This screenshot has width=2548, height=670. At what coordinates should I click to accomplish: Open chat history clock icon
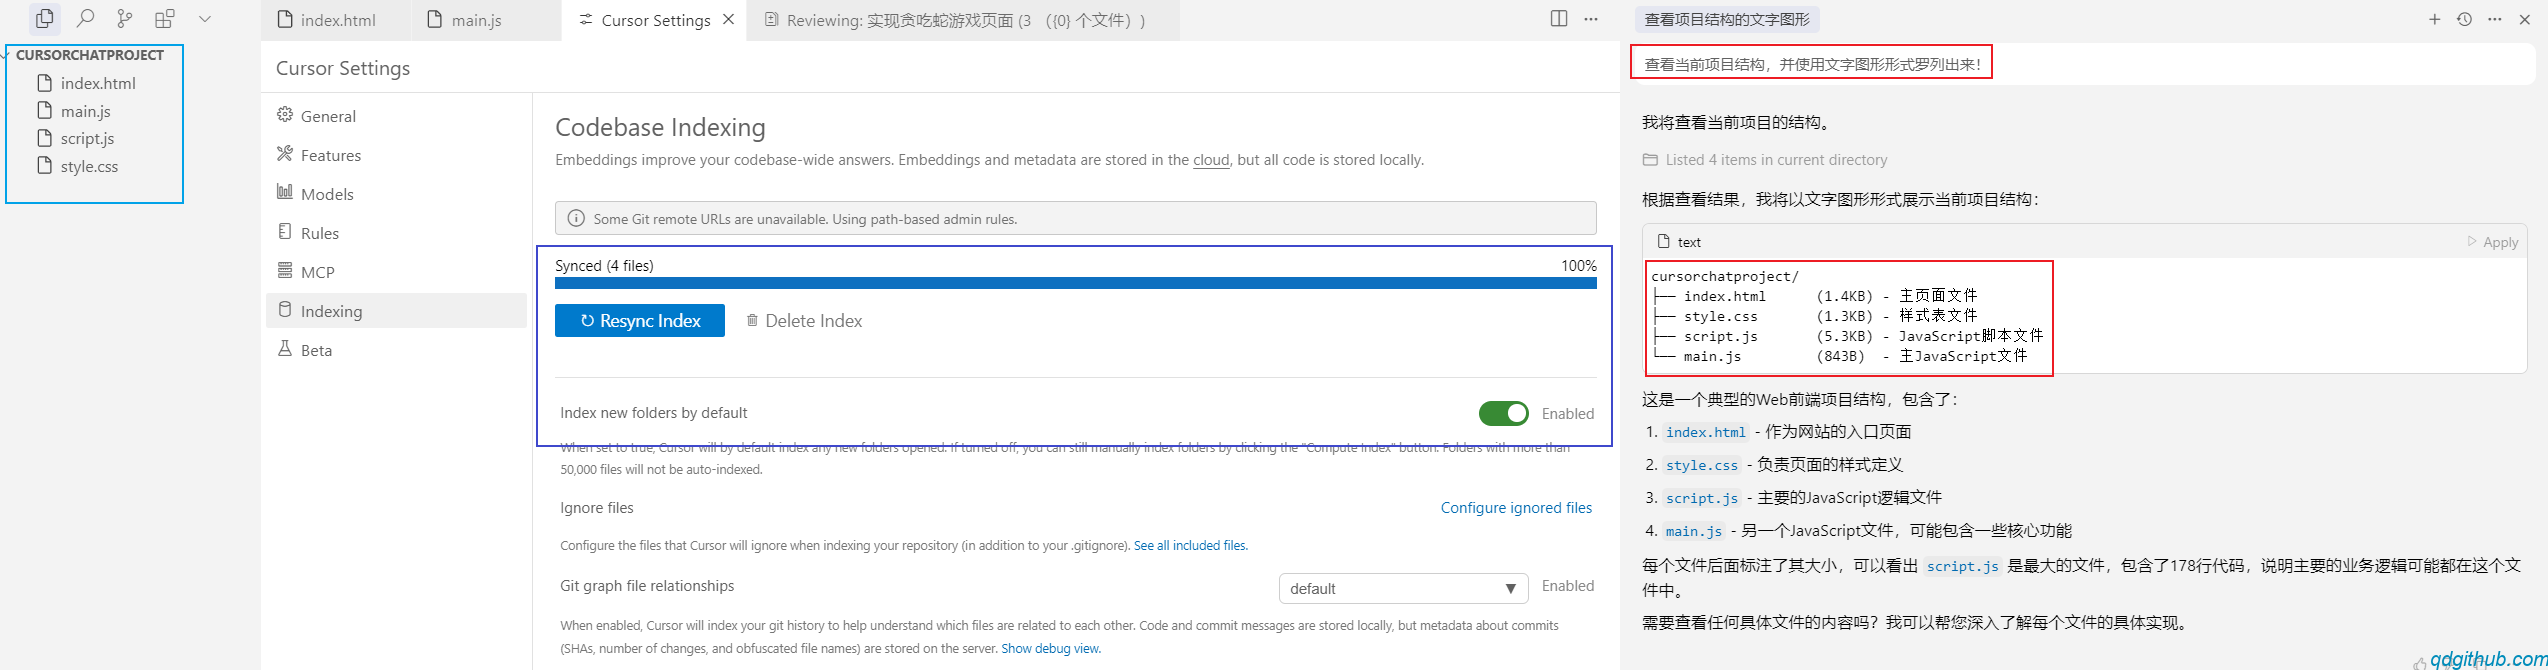pos(2465,19)
